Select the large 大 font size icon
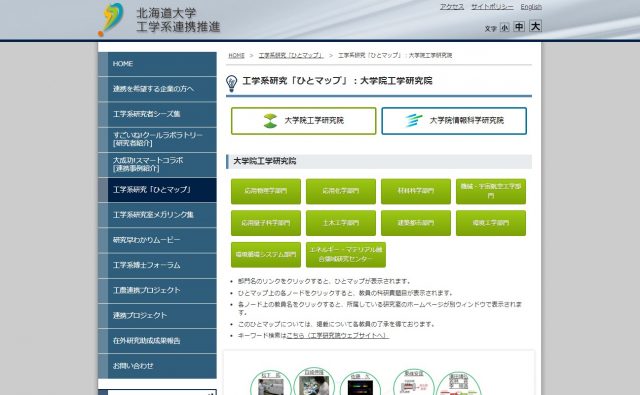Screen dimensions: 640x395 [x=535, y=26]
